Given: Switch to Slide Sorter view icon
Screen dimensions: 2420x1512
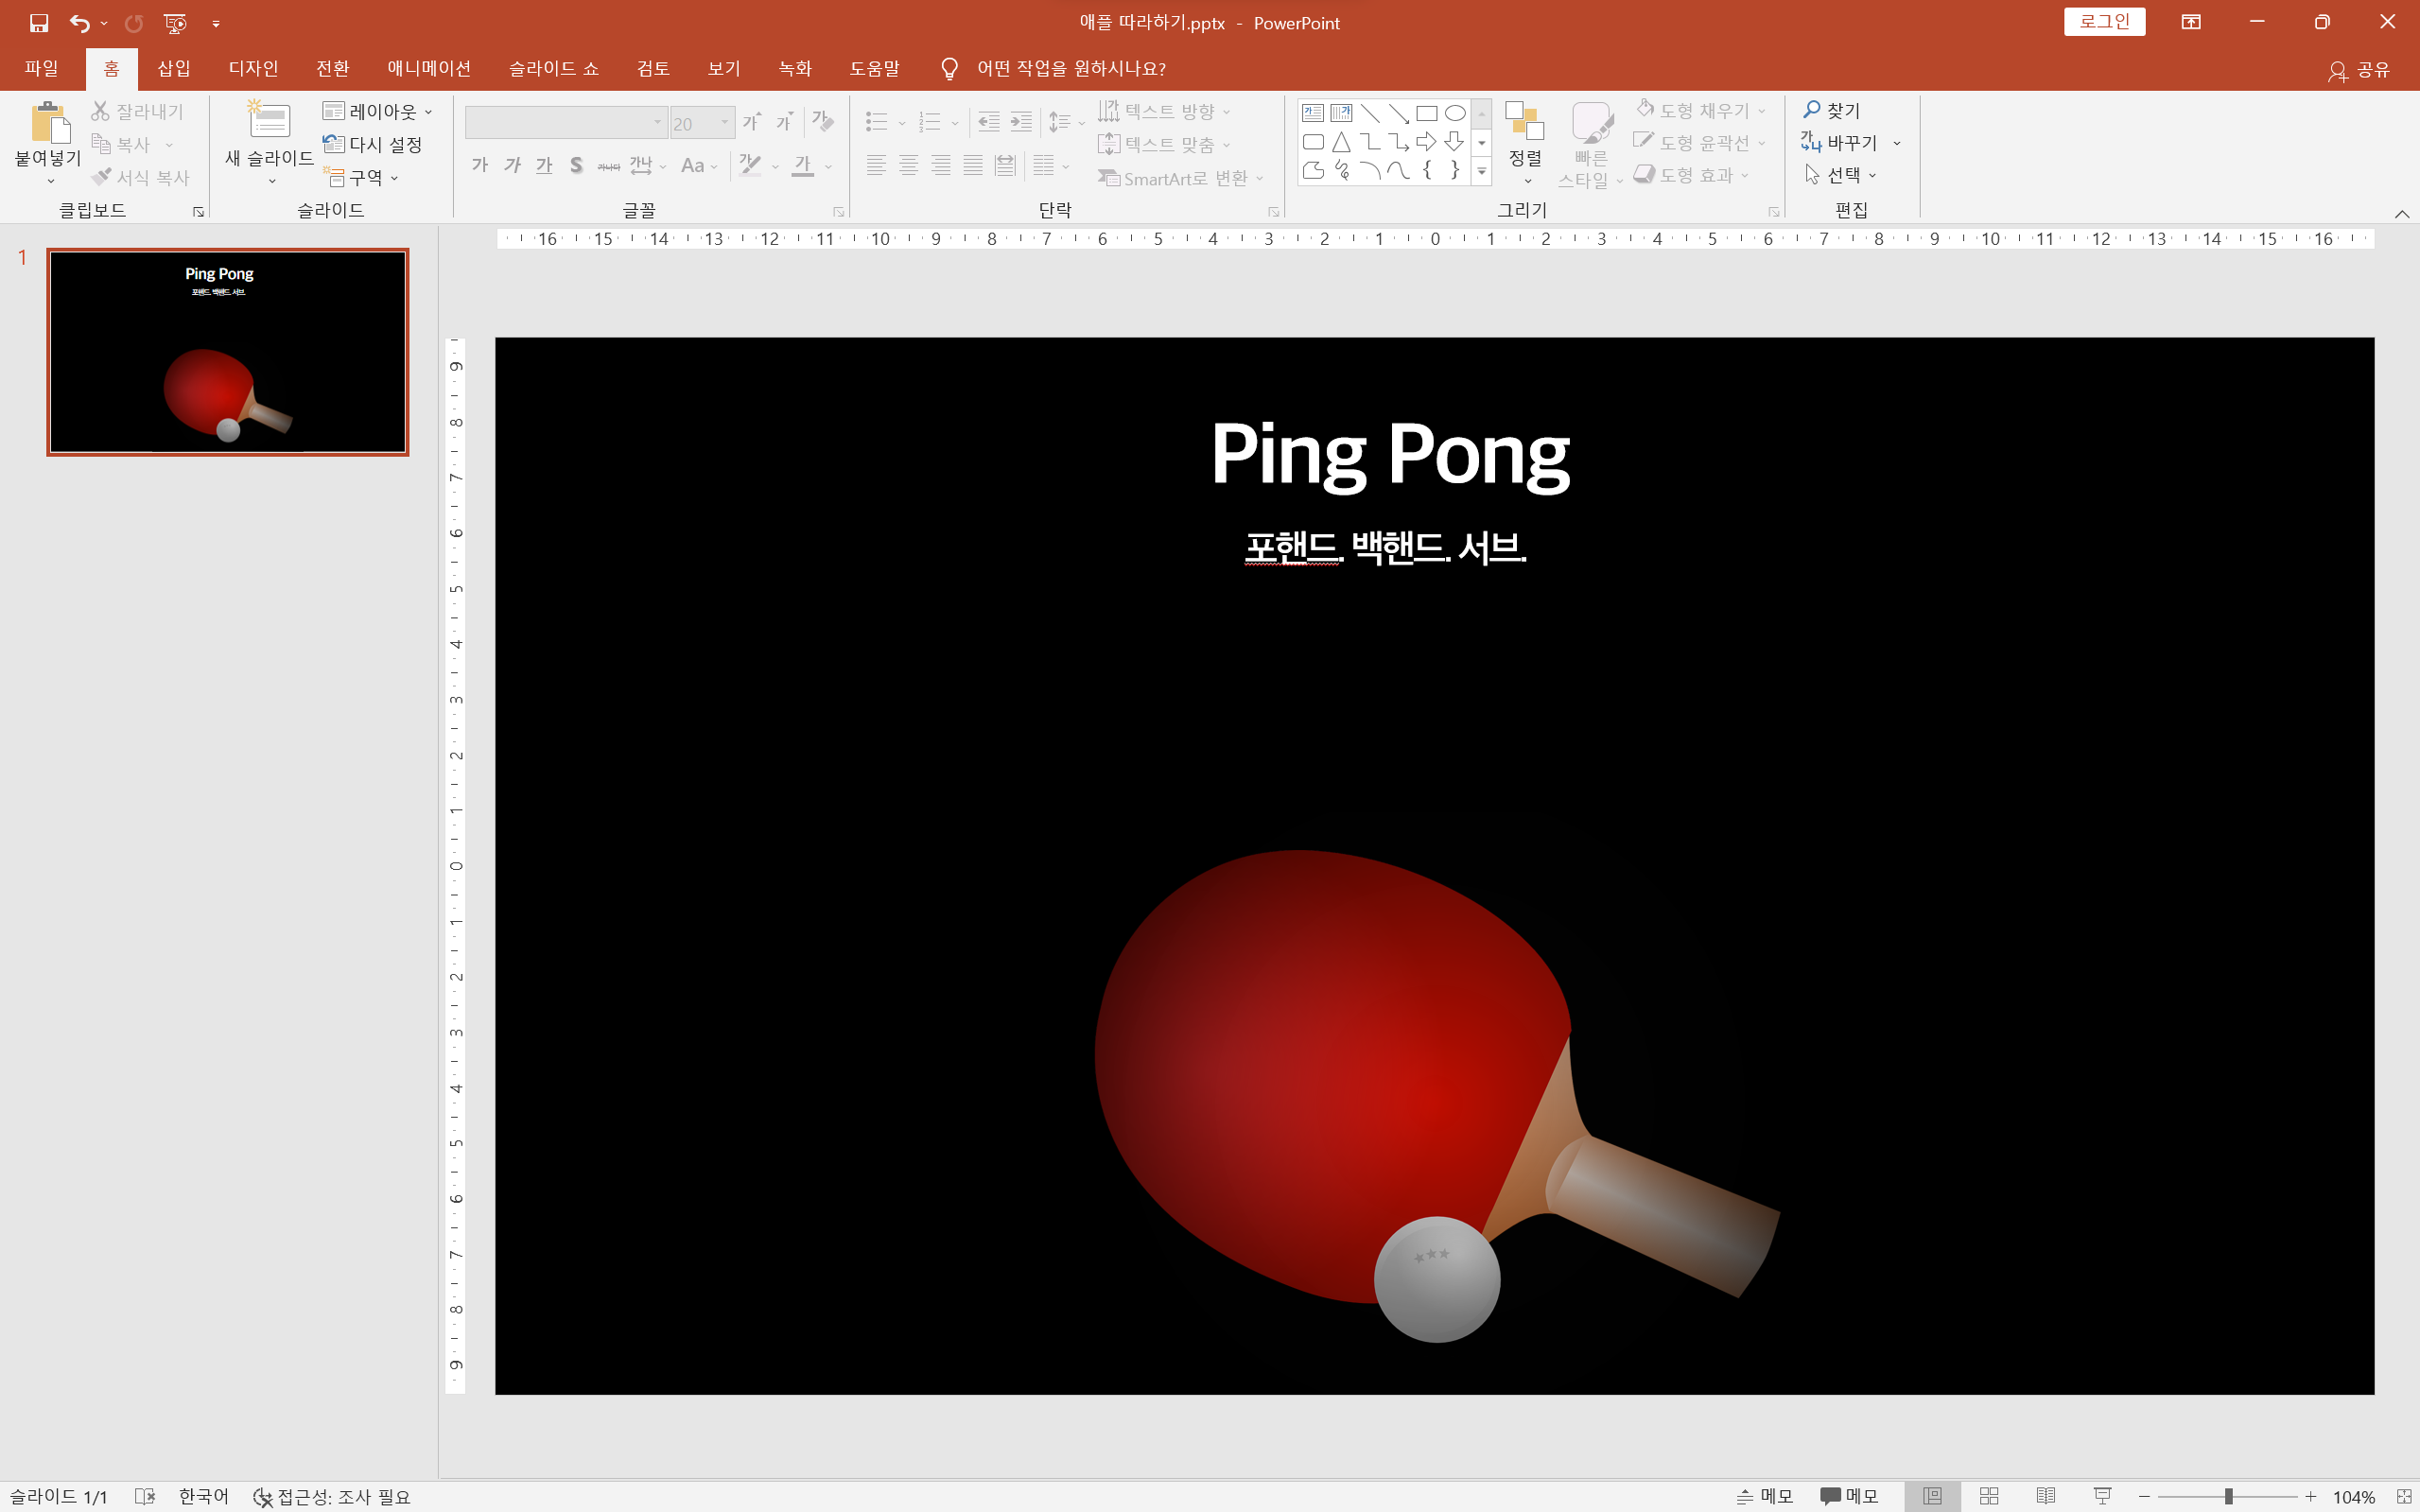Looking at the screenshot, I should tap(1989, 1496).
